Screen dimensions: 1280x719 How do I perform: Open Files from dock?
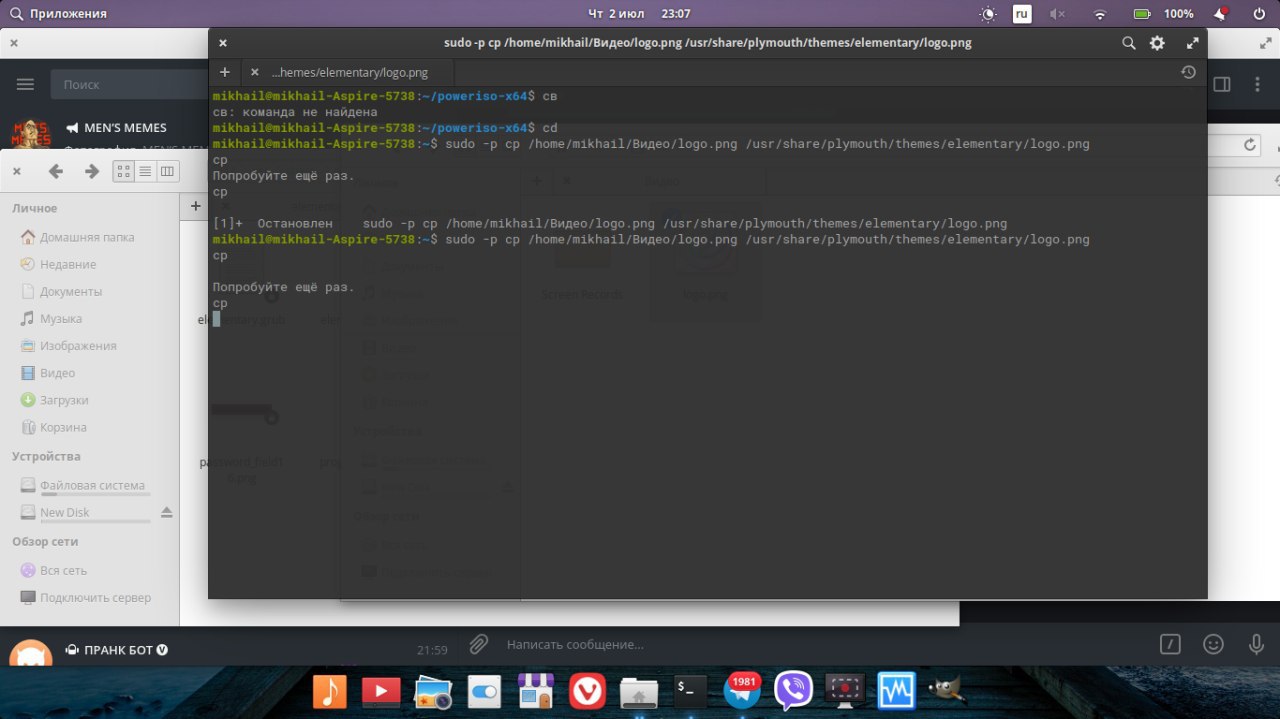(639, 691)
